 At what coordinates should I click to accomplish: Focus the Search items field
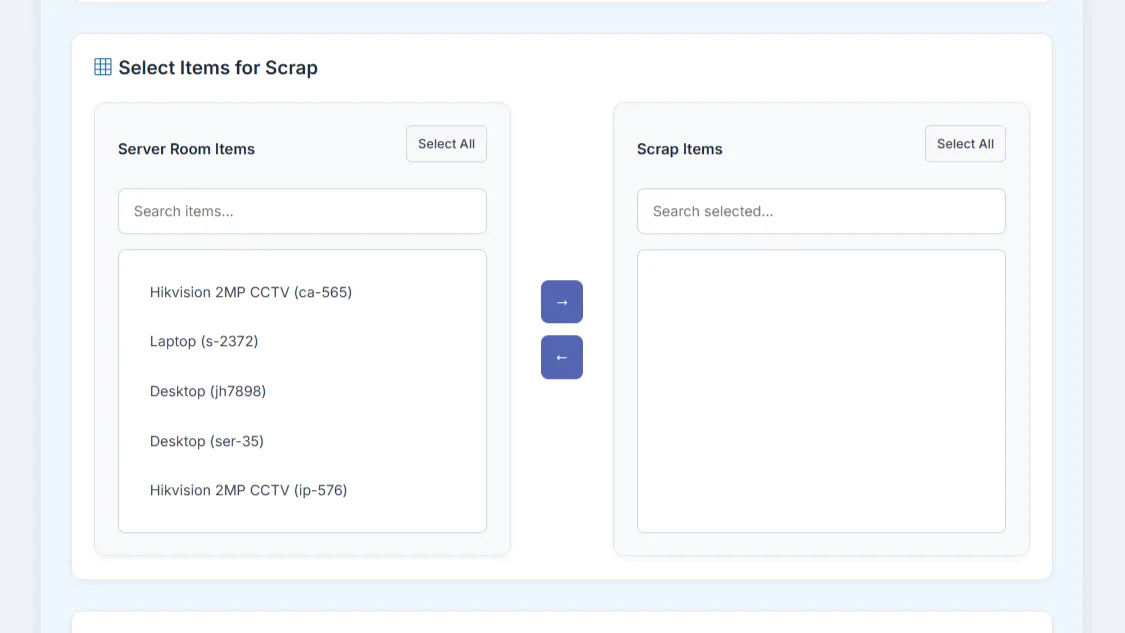coord(302,211)
